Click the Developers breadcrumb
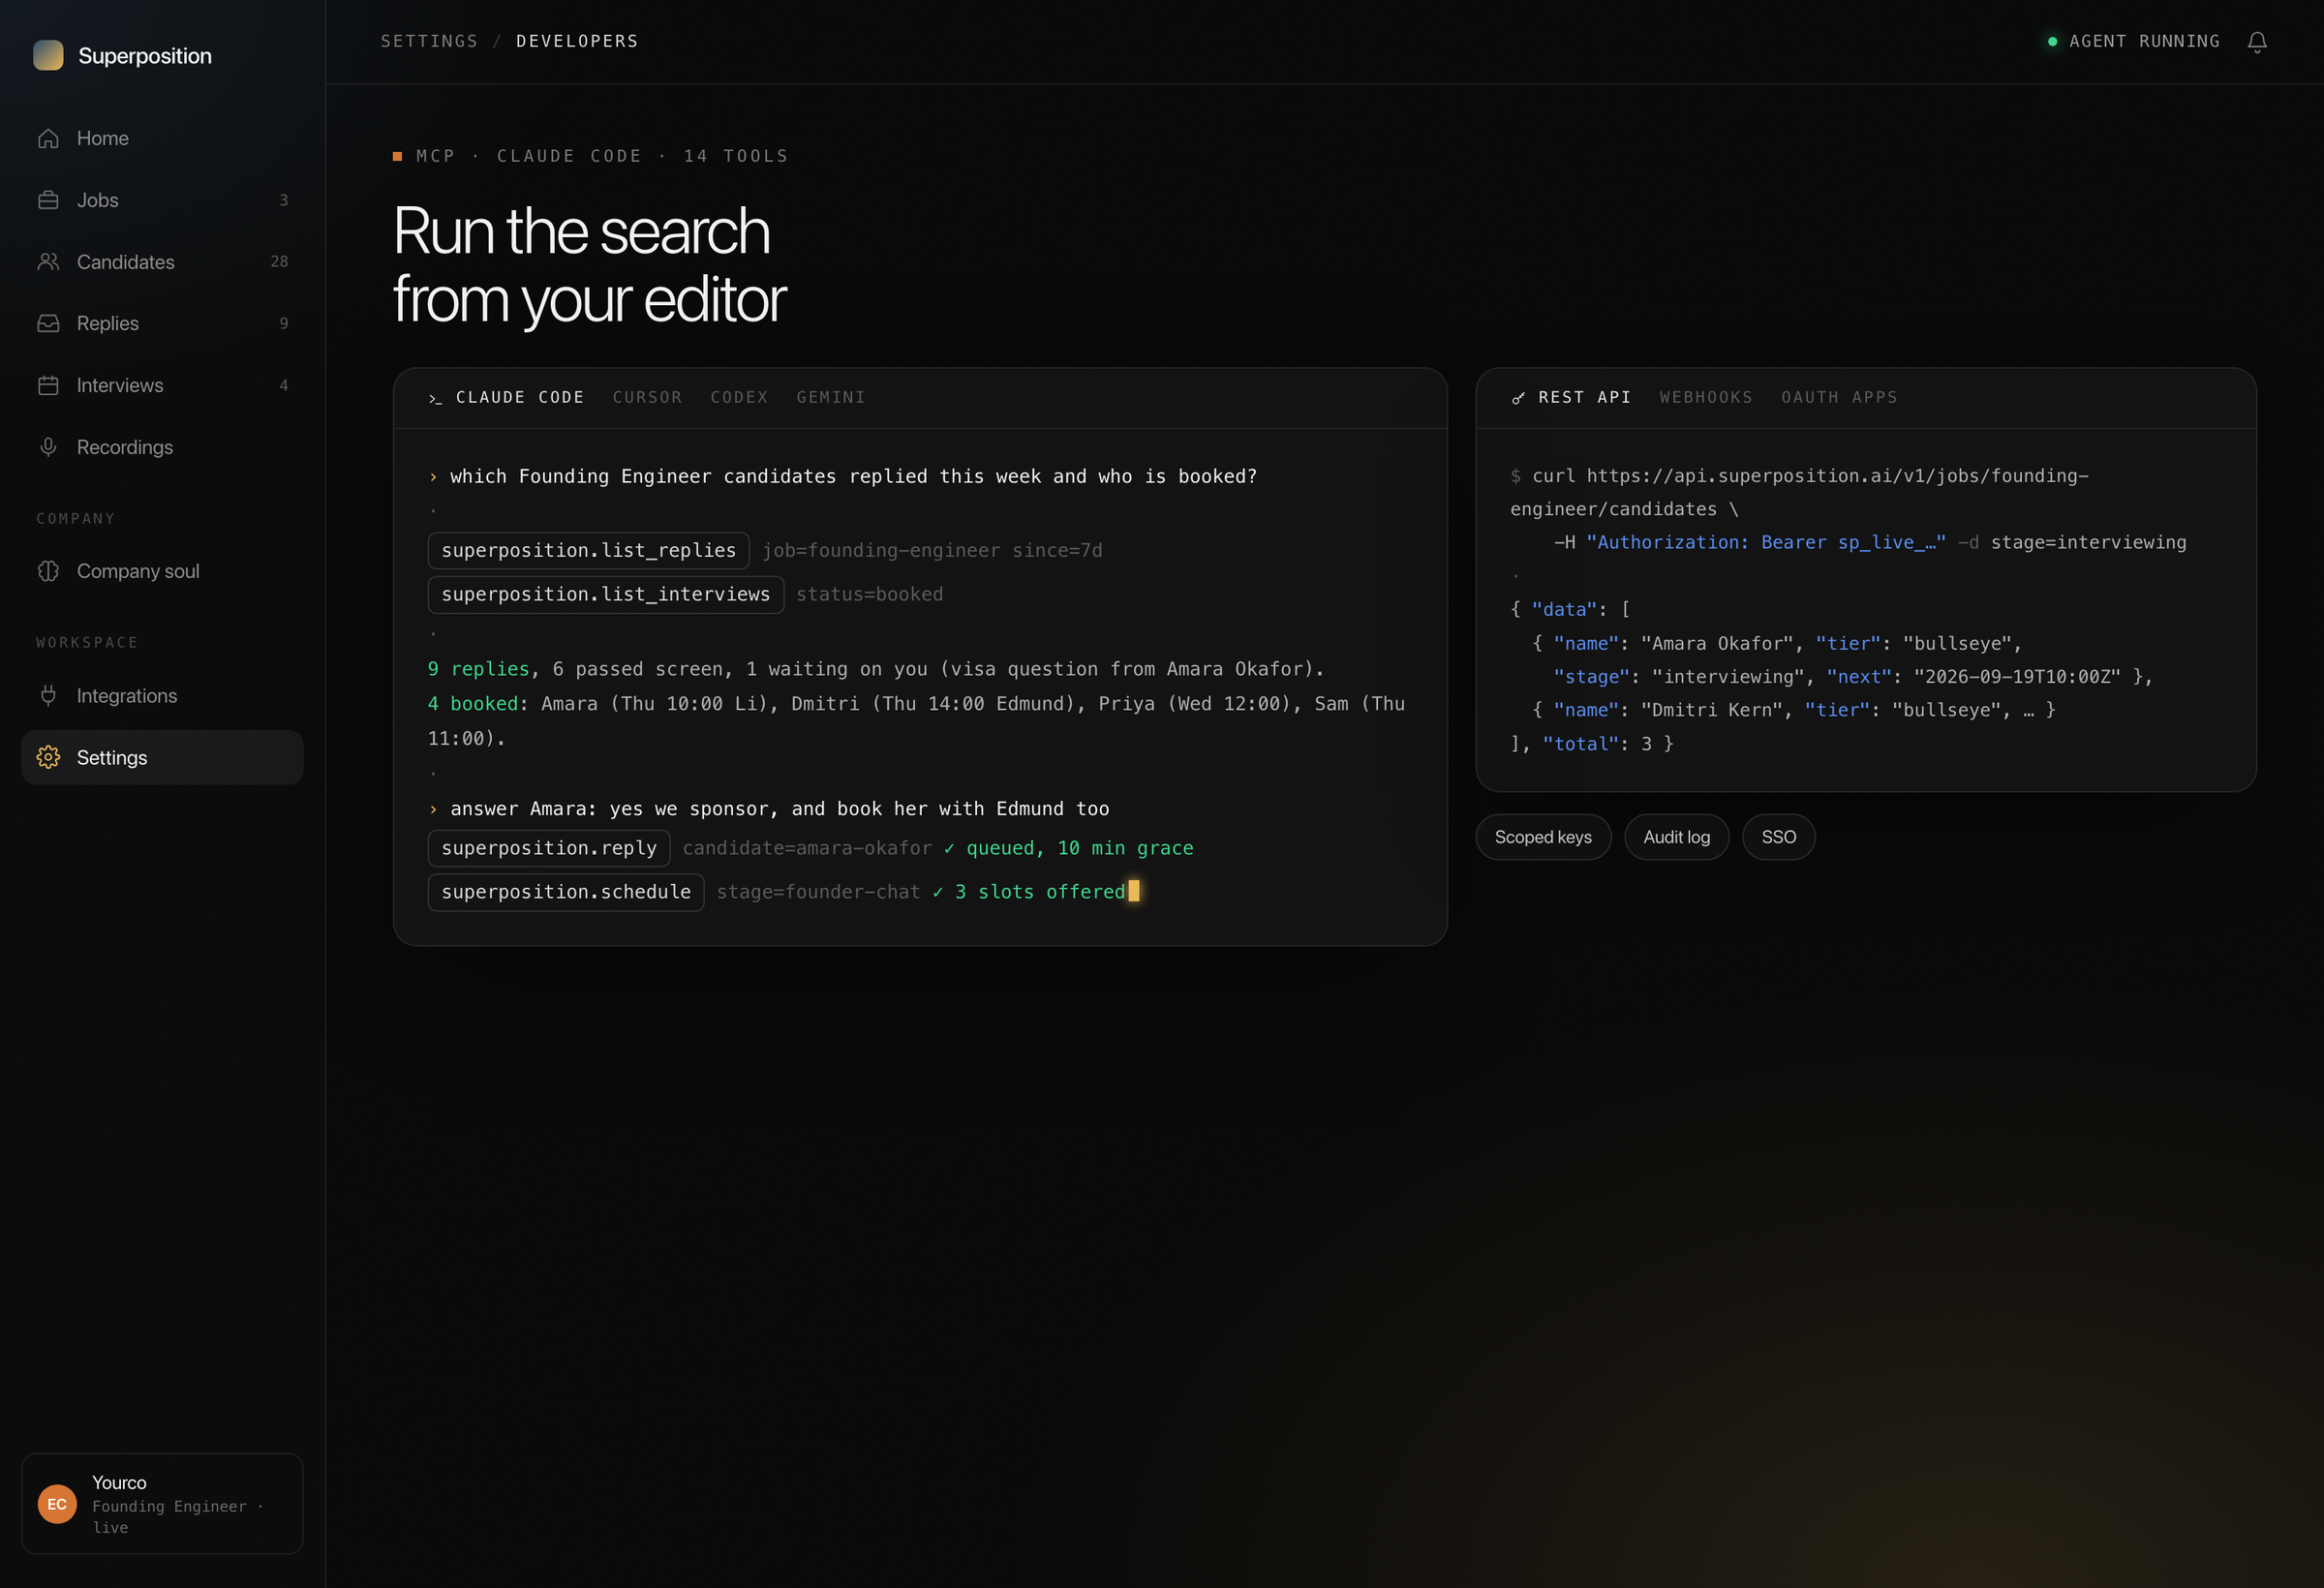Image resolution: width=2324 pixels, height=1588 pixels. point(577,41)
